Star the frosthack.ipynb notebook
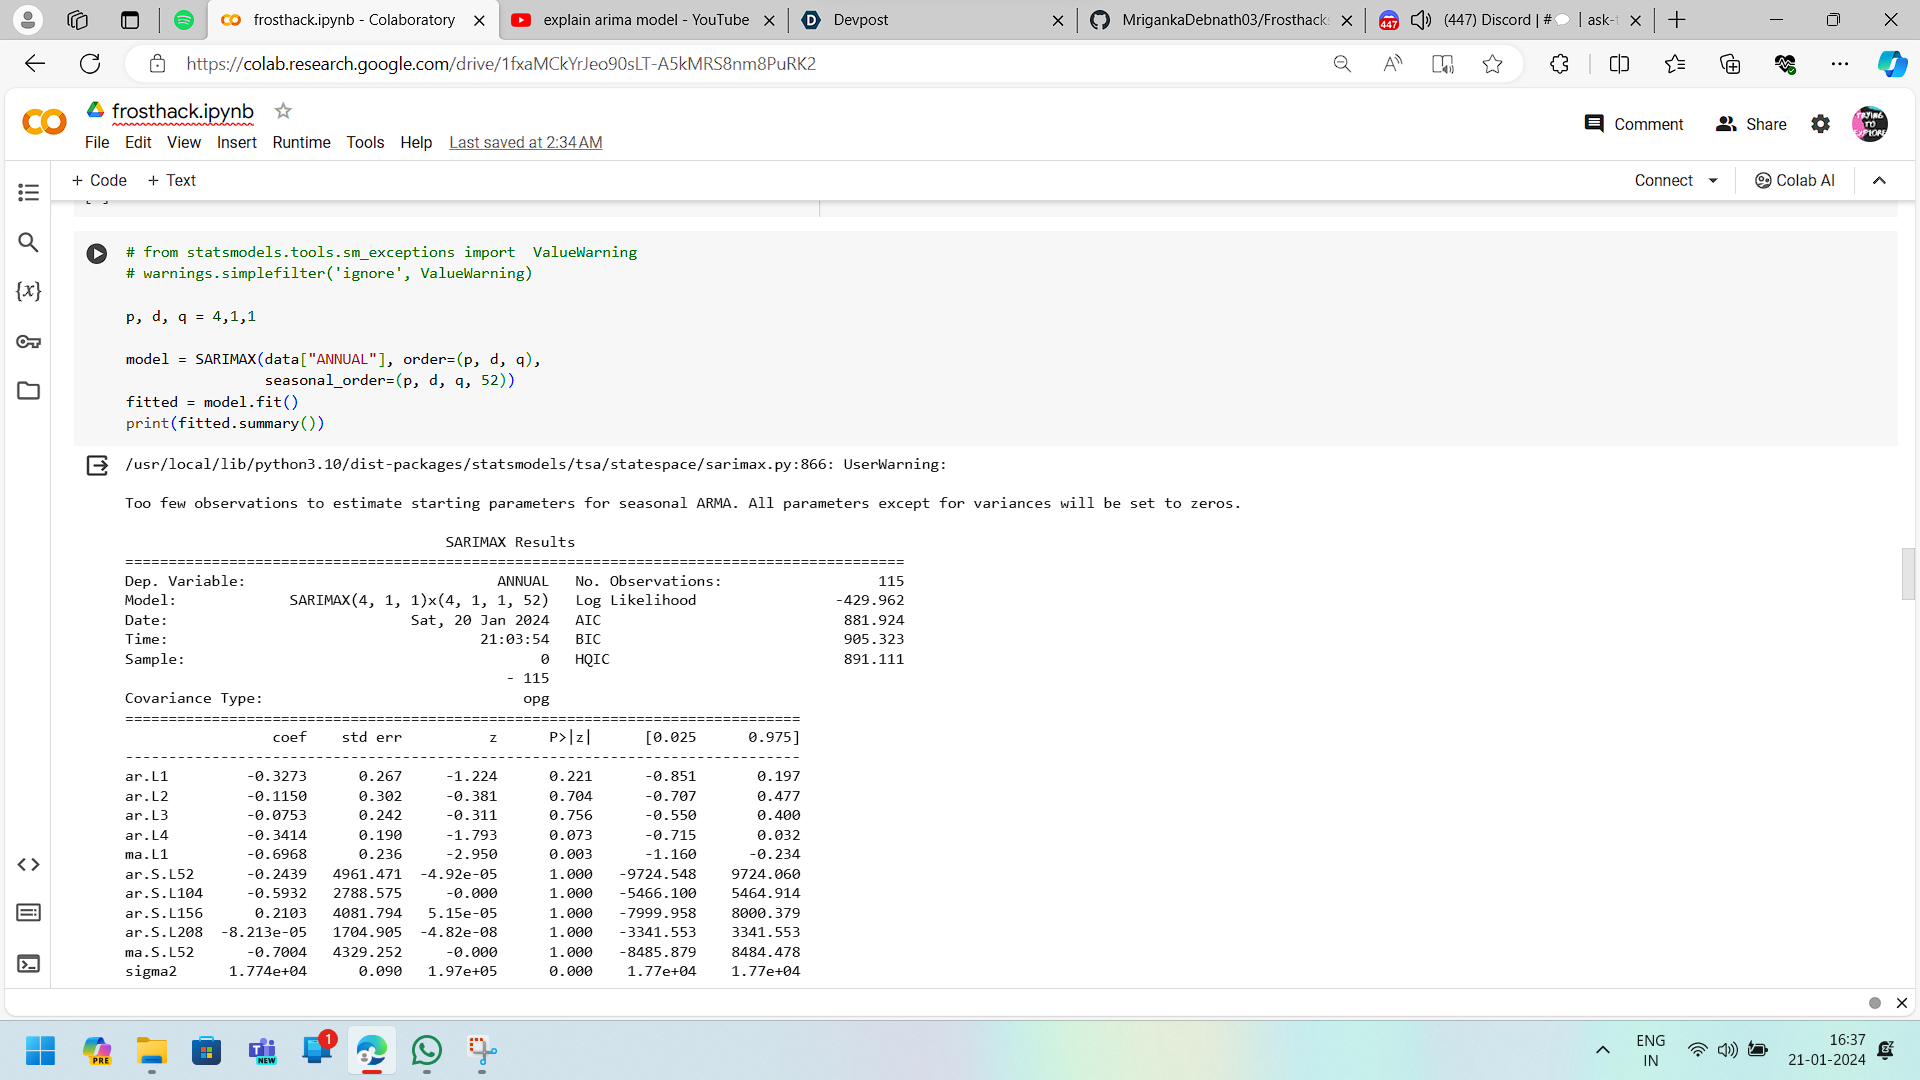Screen dimensions: 1920x1080 (x=283, y=111)
